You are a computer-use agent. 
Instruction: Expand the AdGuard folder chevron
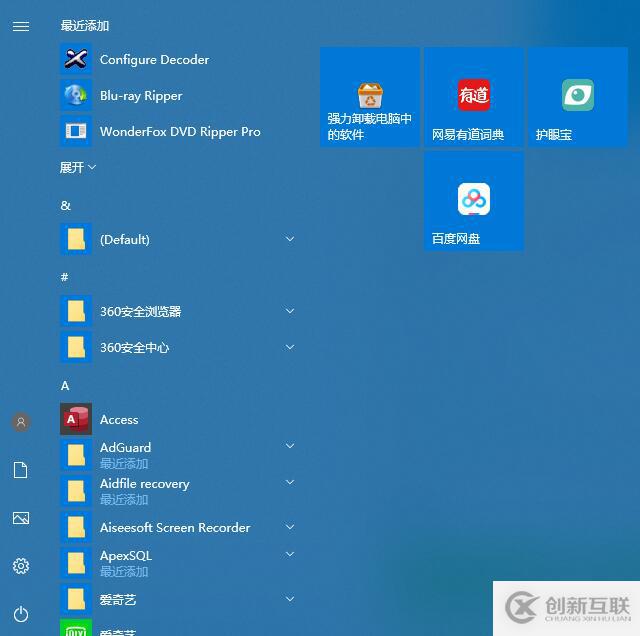[290, 446]
